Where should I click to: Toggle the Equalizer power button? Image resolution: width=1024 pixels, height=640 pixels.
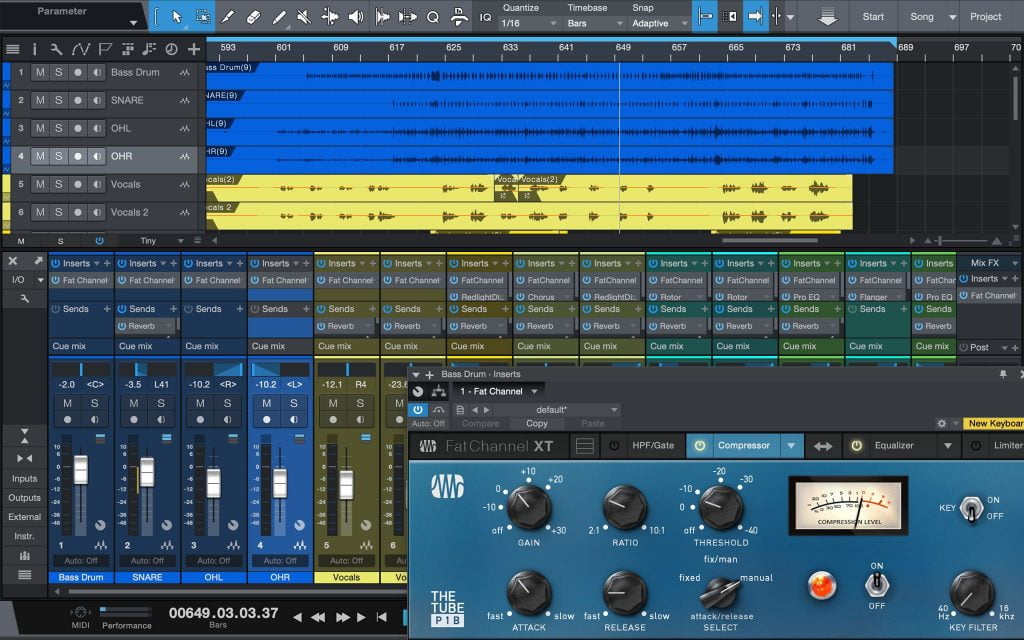857,446
